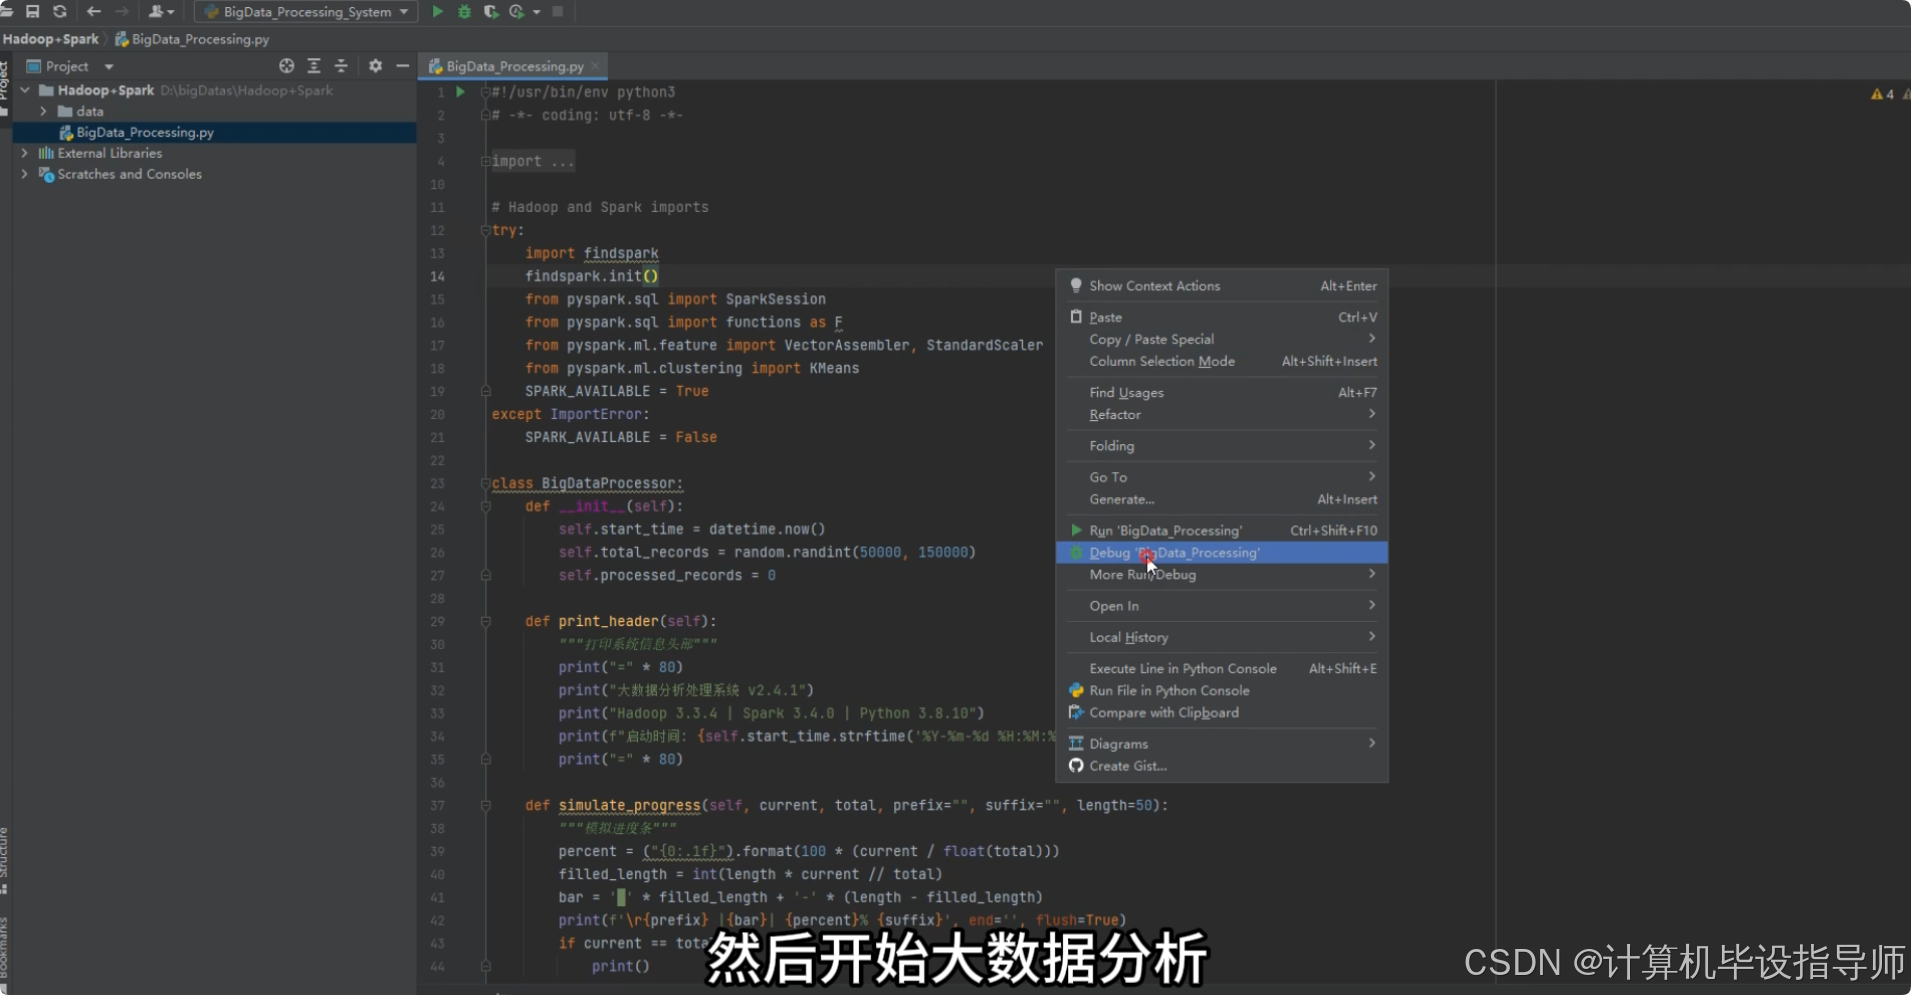Hide the Project panel with minus icon
The image size is (1911, 995).
click(402, 66)
